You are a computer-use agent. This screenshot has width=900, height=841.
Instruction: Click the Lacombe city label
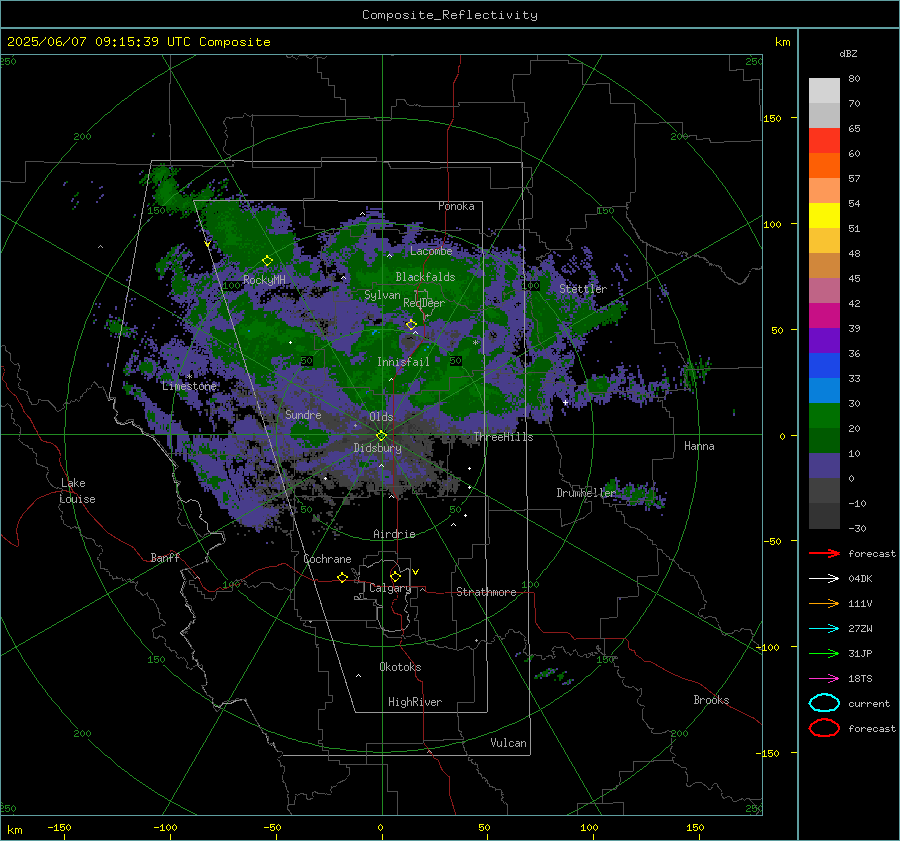(x=431, y=251)
